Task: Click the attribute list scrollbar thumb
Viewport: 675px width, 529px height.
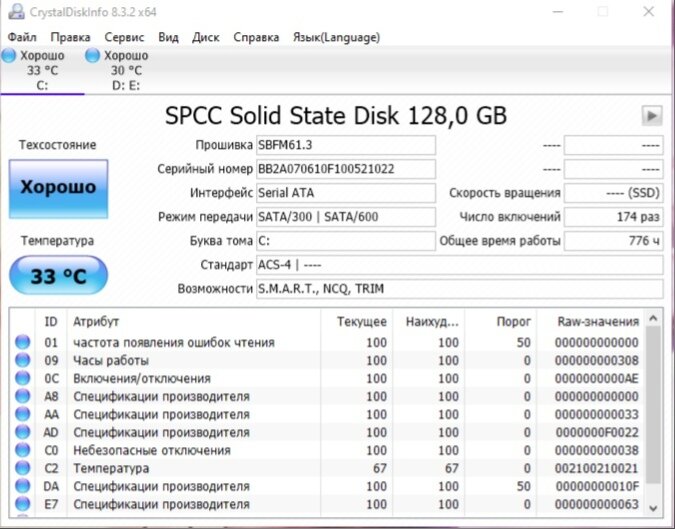Action: [653, 405]
